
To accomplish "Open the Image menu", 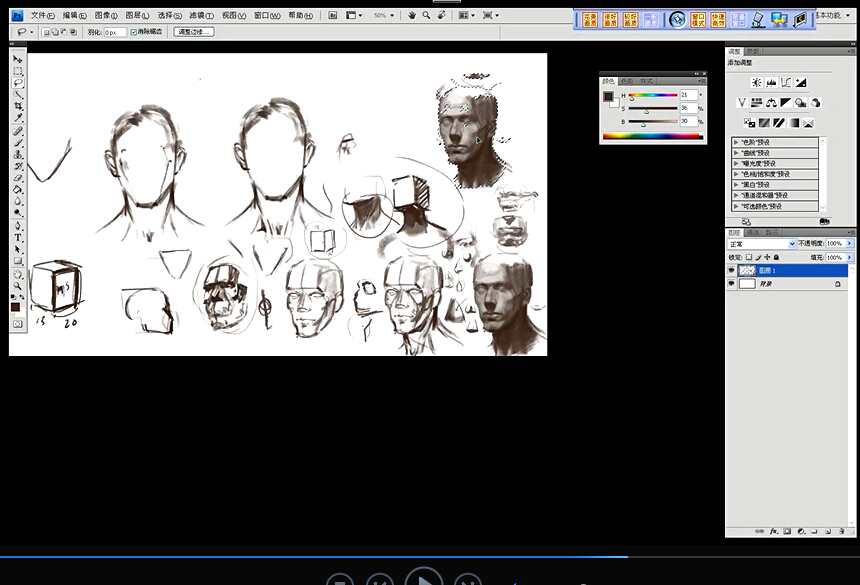I will (x=105, y=16).
